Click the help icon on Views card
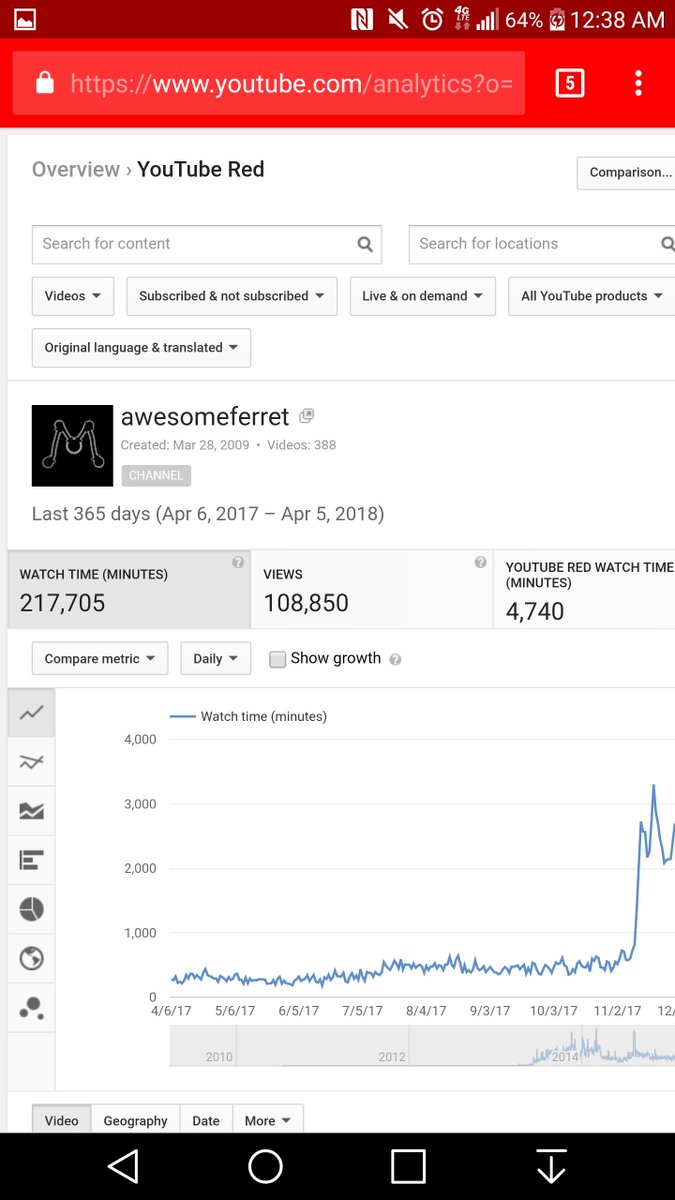 tap(481, 563)
